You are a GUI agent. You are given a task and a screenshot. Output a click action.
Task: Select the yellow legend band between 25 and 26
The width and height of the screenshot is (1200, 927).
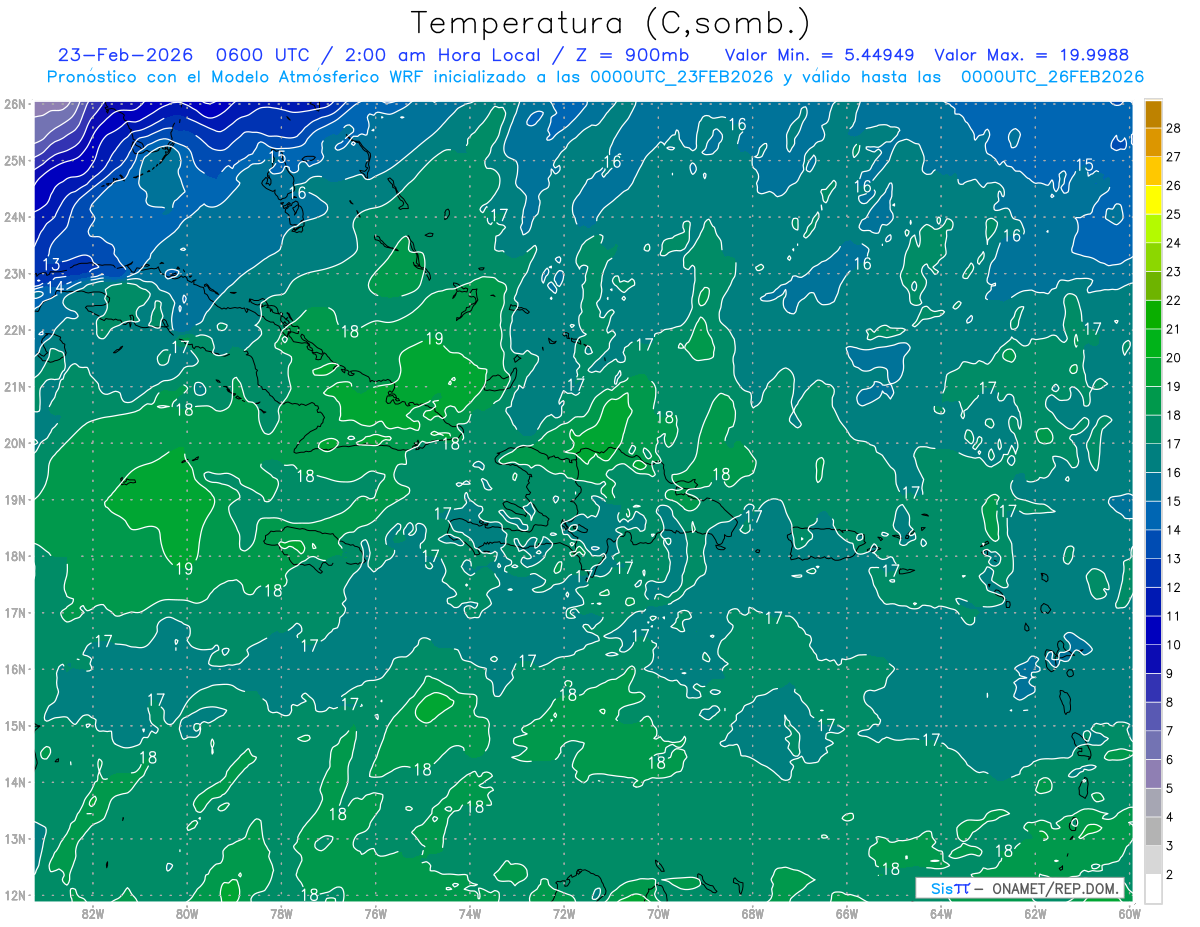pos(1153,199)
